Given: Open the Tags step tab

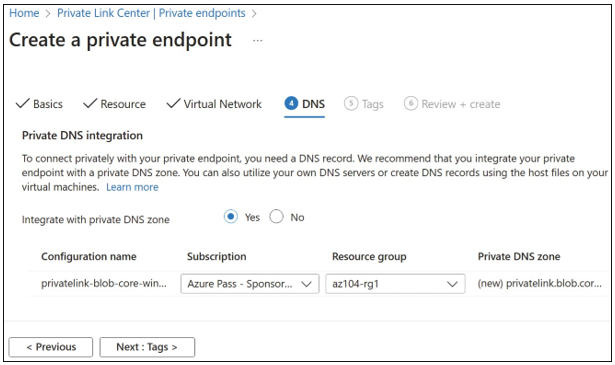Looking at the screenshot, I should point(364,104).
